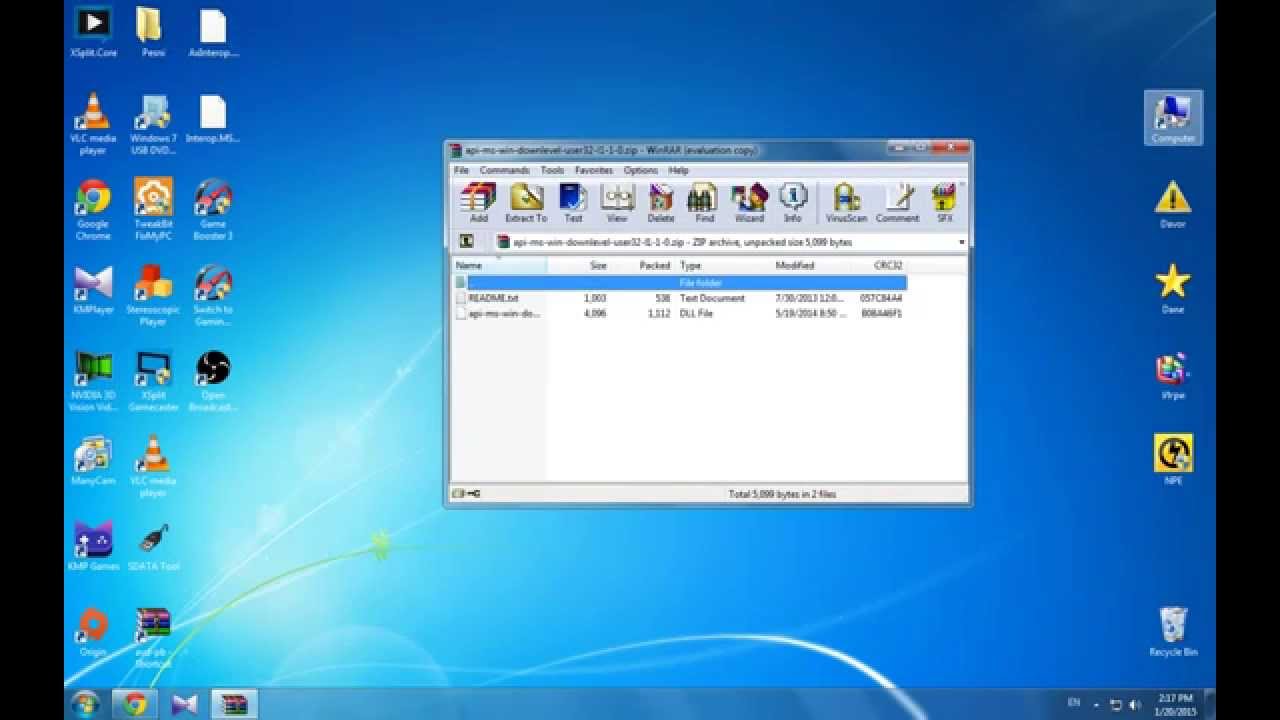Click the Extract To toolbar icon
The width and height of the screenshot is (1280, 720).
point(526,203)
